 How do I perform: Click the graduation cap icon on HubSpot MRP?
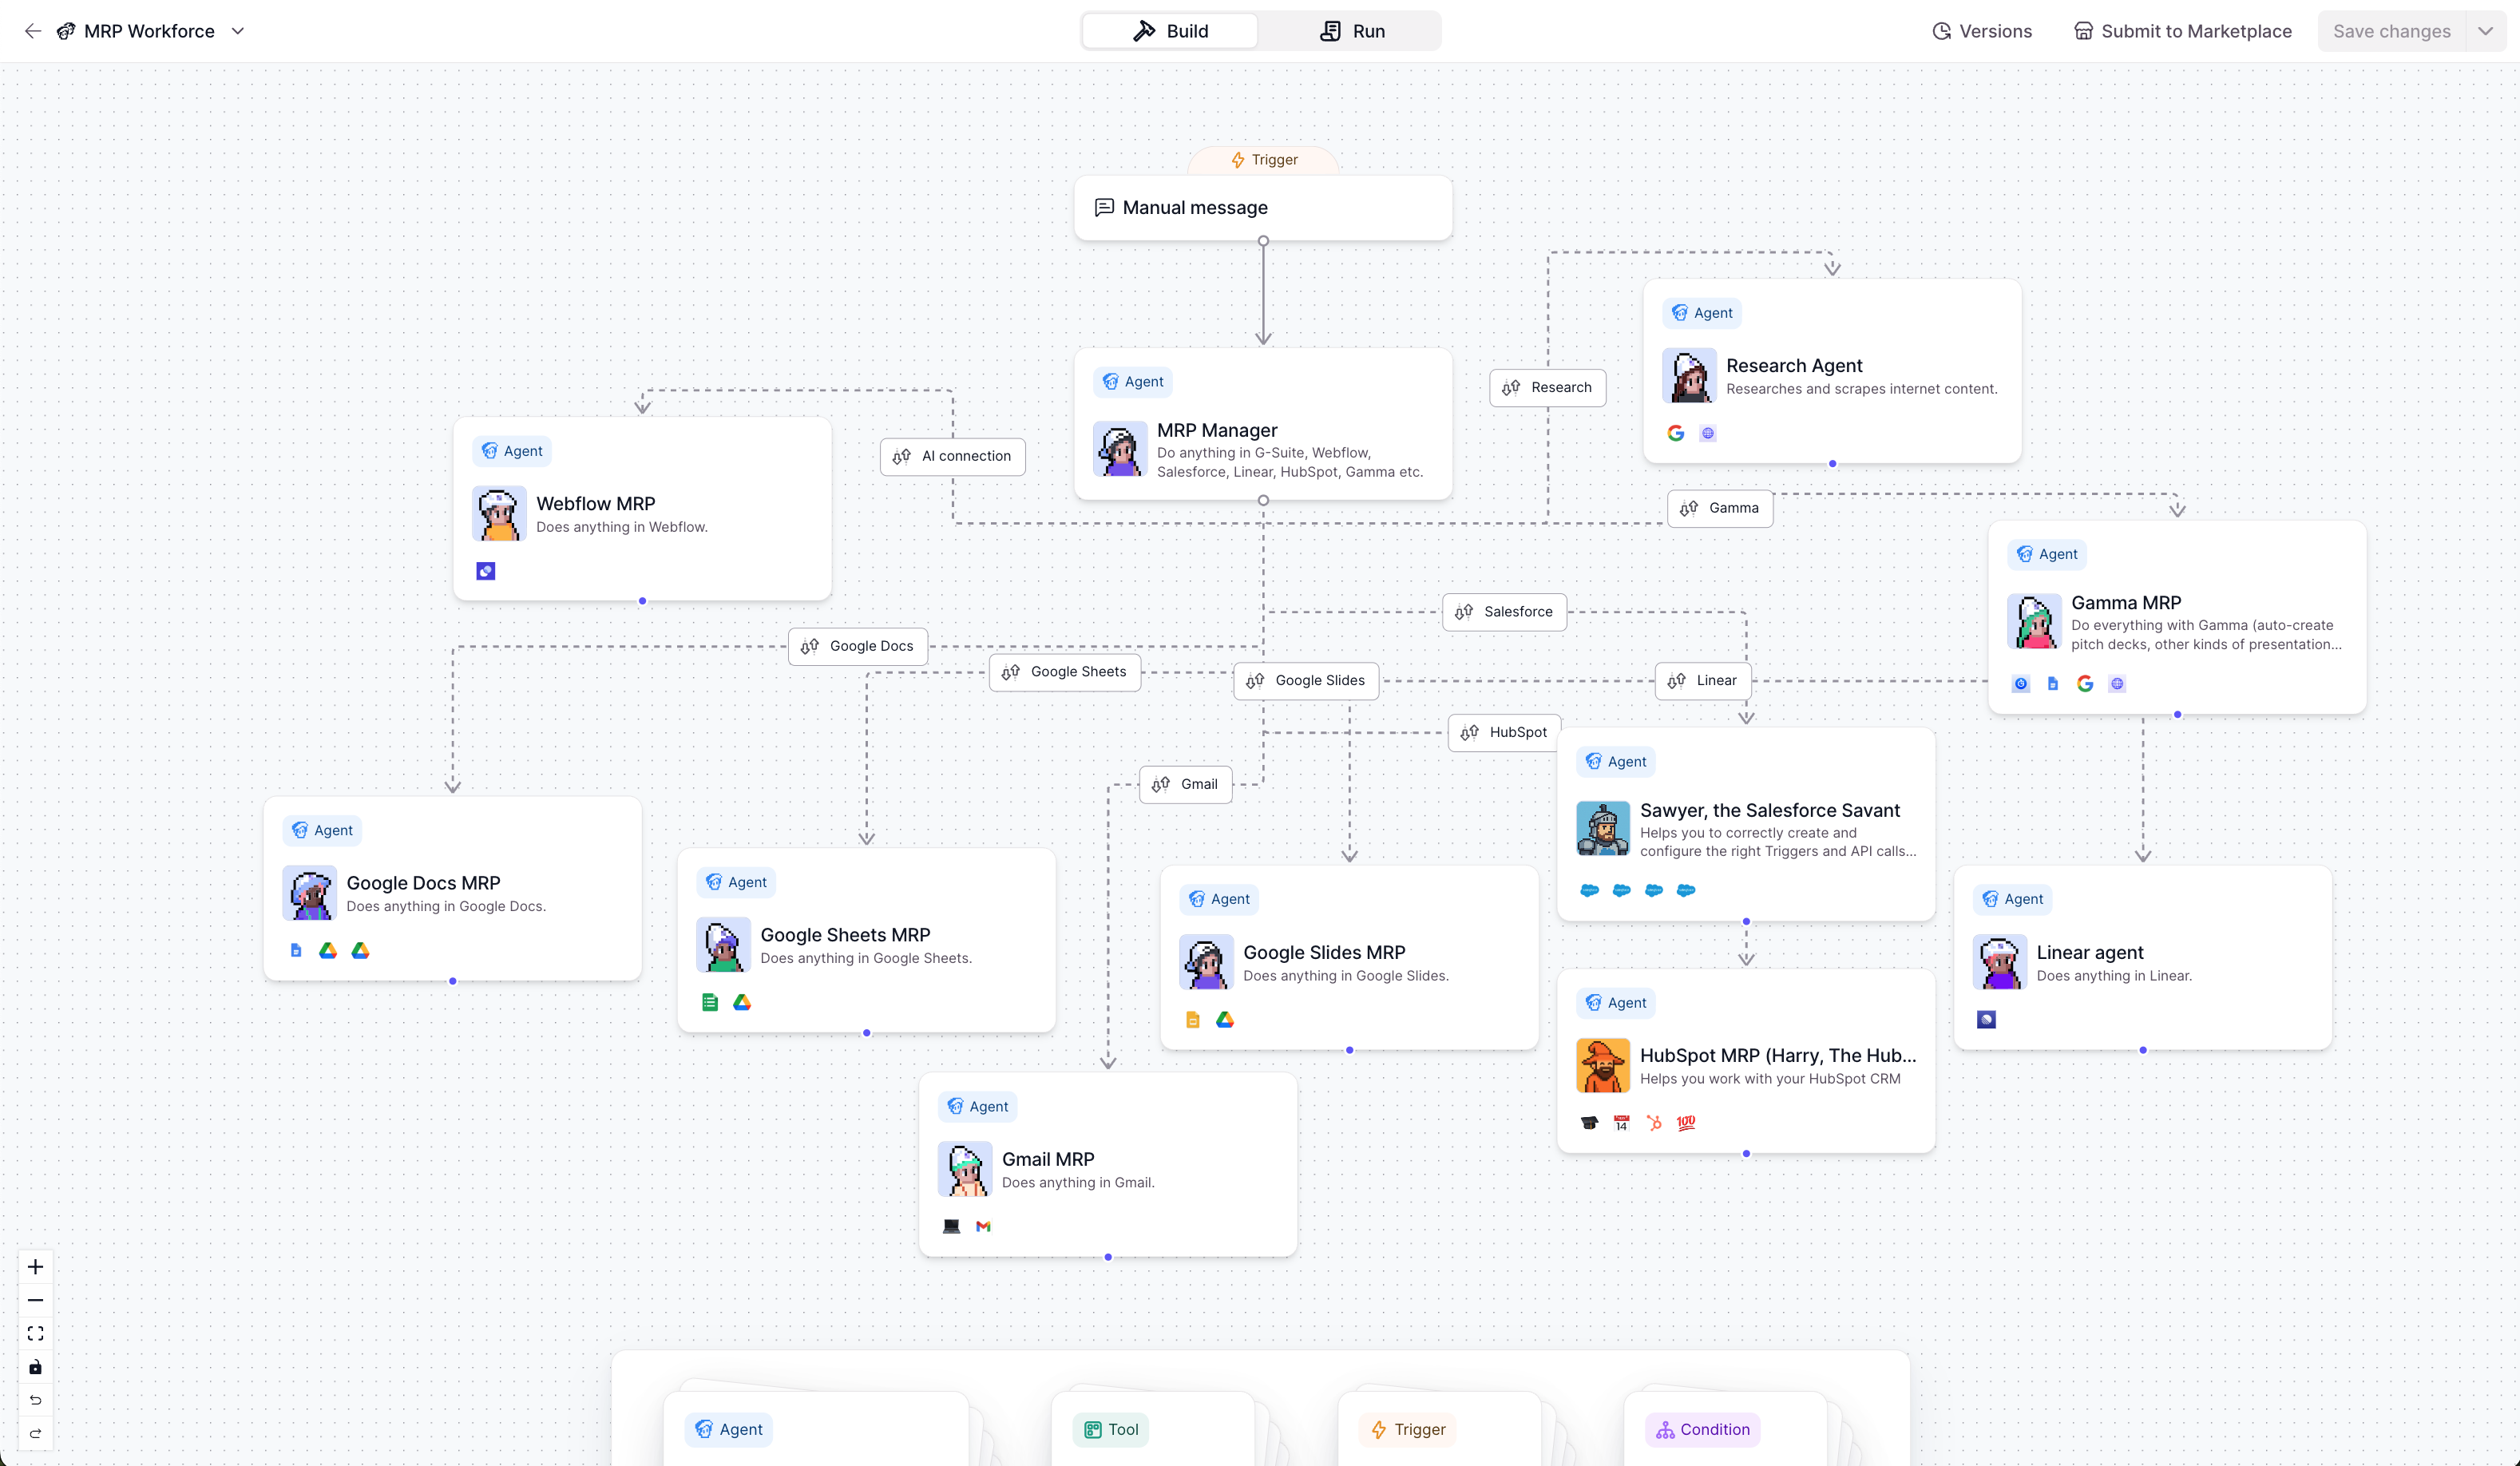(1590, 1123)
